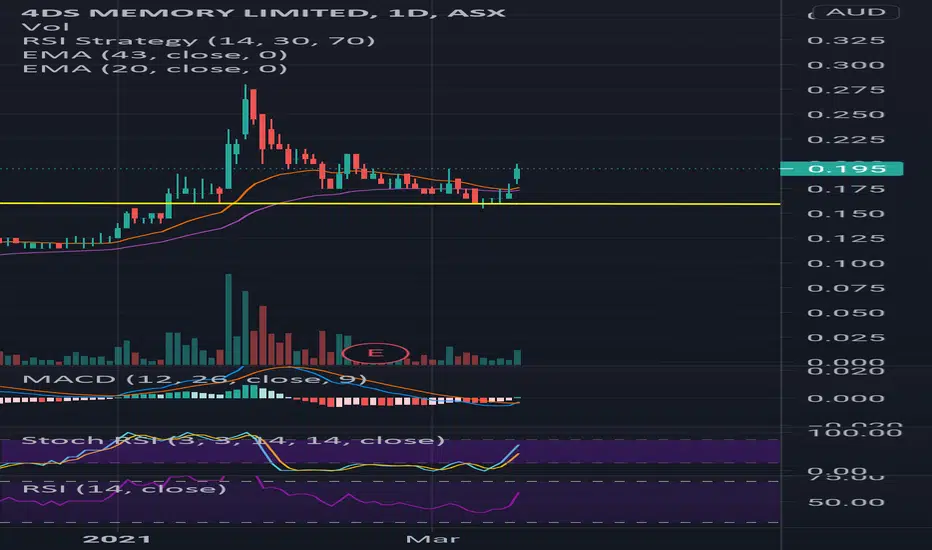
Task: Click the 0.195 current price tag
Action: pos(842,169)
